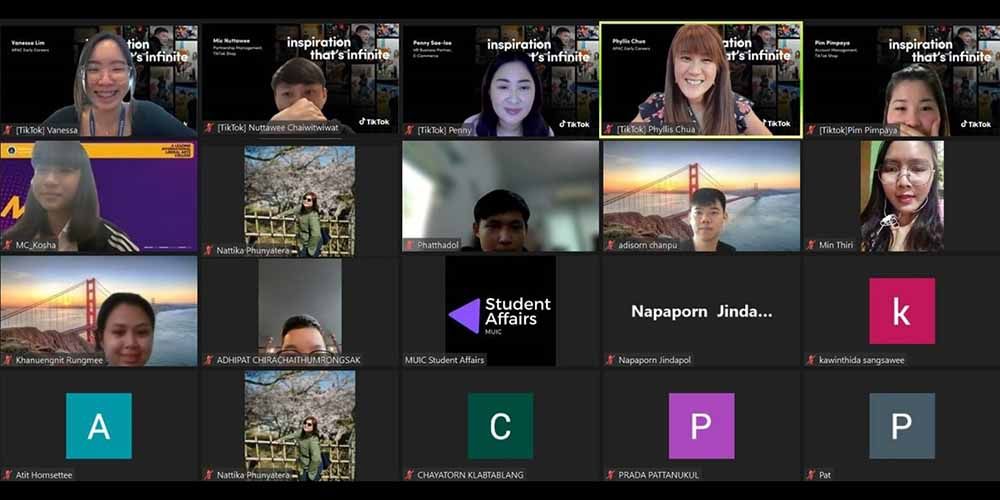Select Khanuengnit Rungmee's video tile
This screenshot has width=1000, height=500.
pos(99,310)
